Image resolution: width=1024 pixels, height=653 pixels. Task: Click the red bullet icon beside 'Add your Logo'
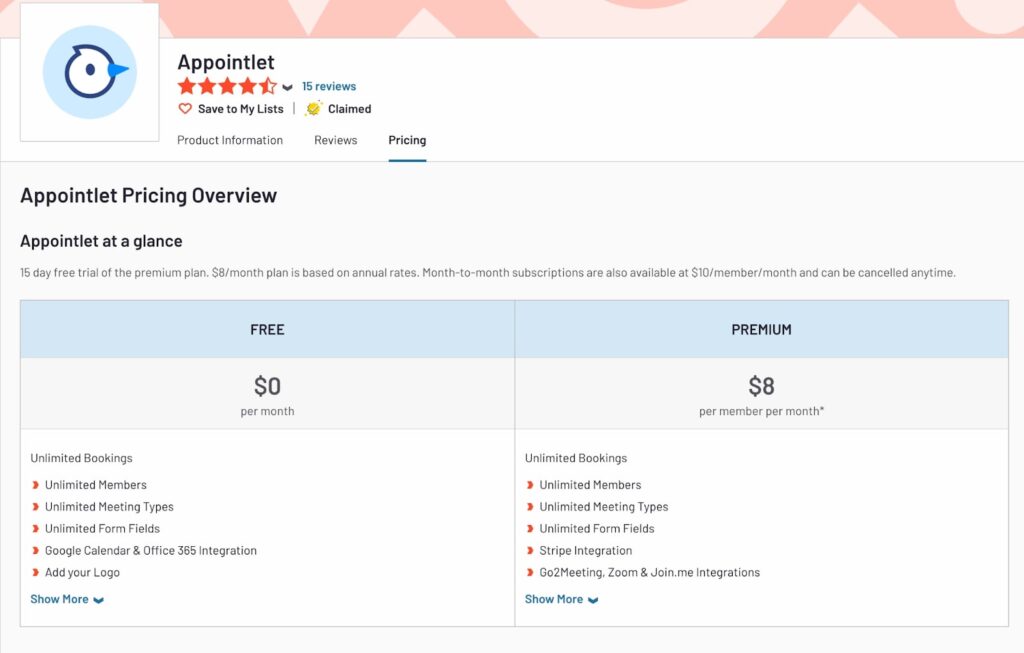click(x=35, y=572)
